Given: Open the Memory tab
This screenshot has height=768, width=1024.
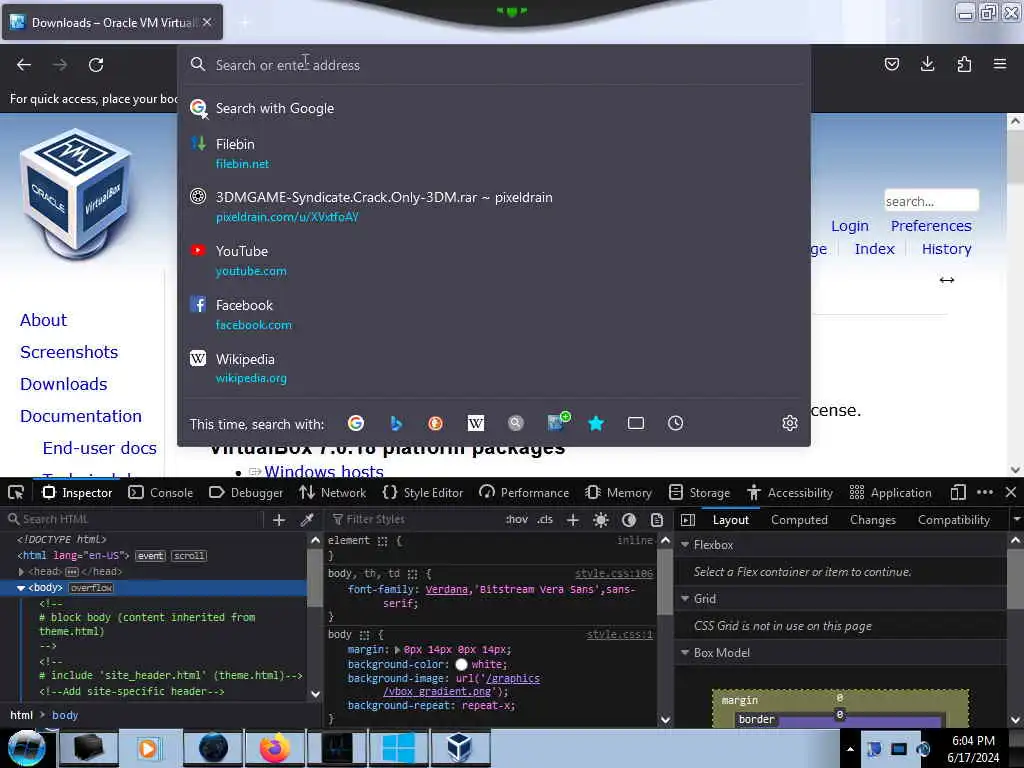Looking at the screenshot, I should tap(618, 492).
